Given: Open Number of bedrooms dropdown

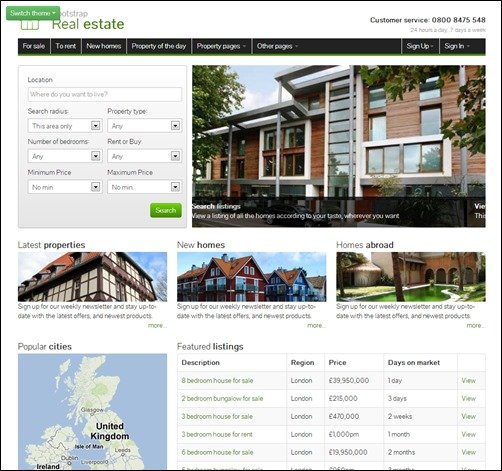Looking at the screenshot, I should click(65, 156).
